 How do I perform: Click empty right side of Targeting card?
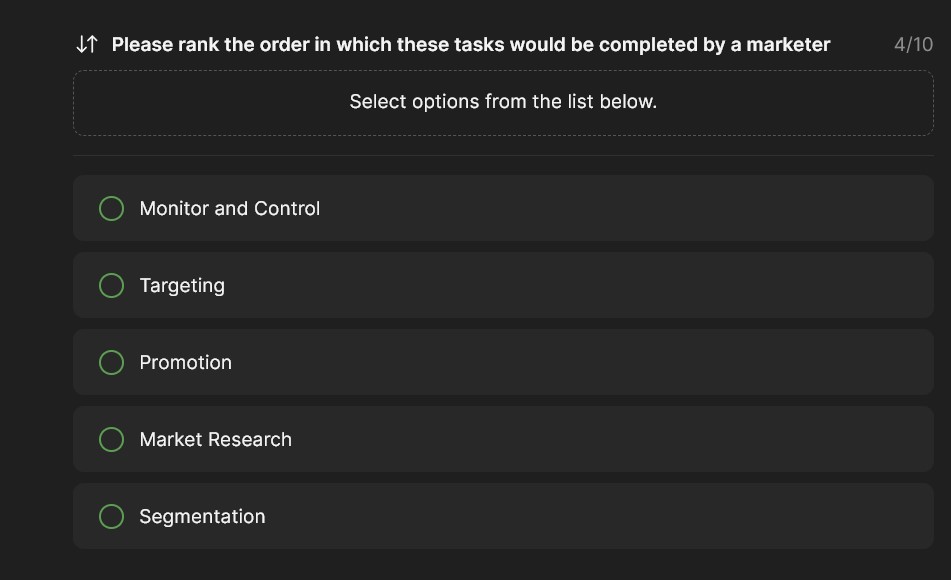[x=700, y=285]
